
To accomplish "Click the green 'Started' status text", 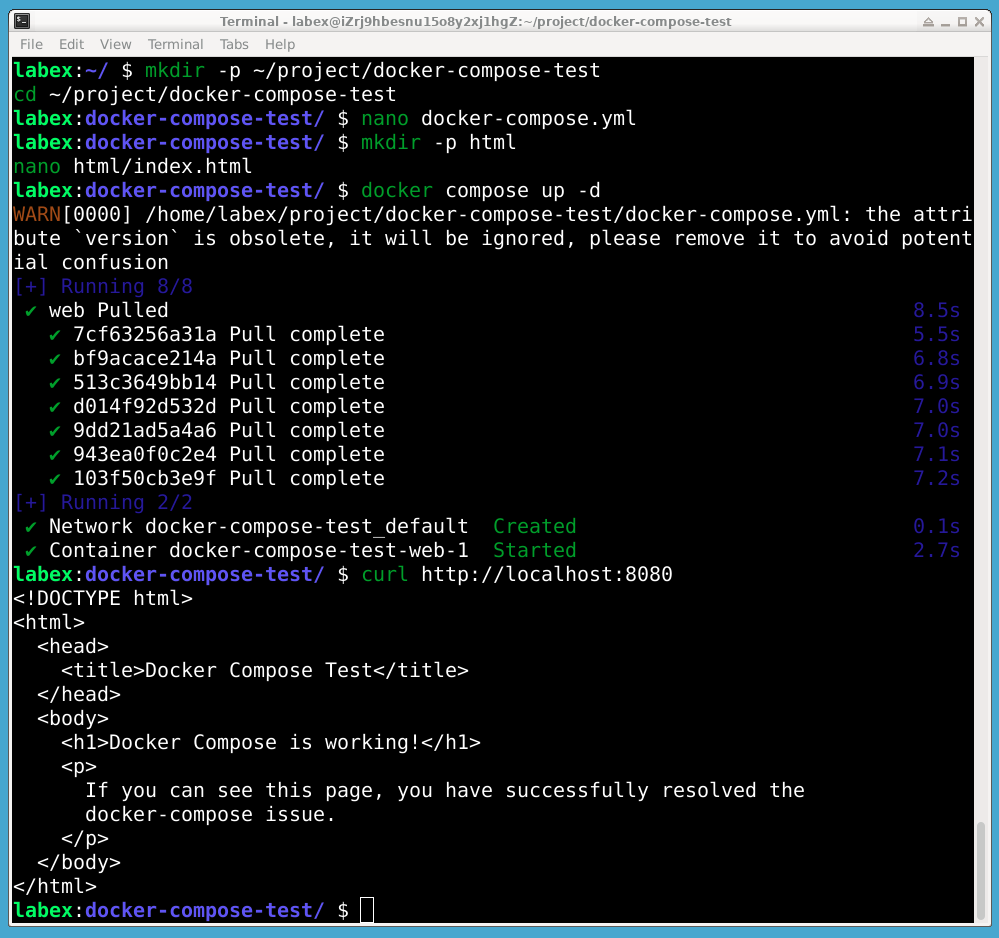I will [534, 550].
